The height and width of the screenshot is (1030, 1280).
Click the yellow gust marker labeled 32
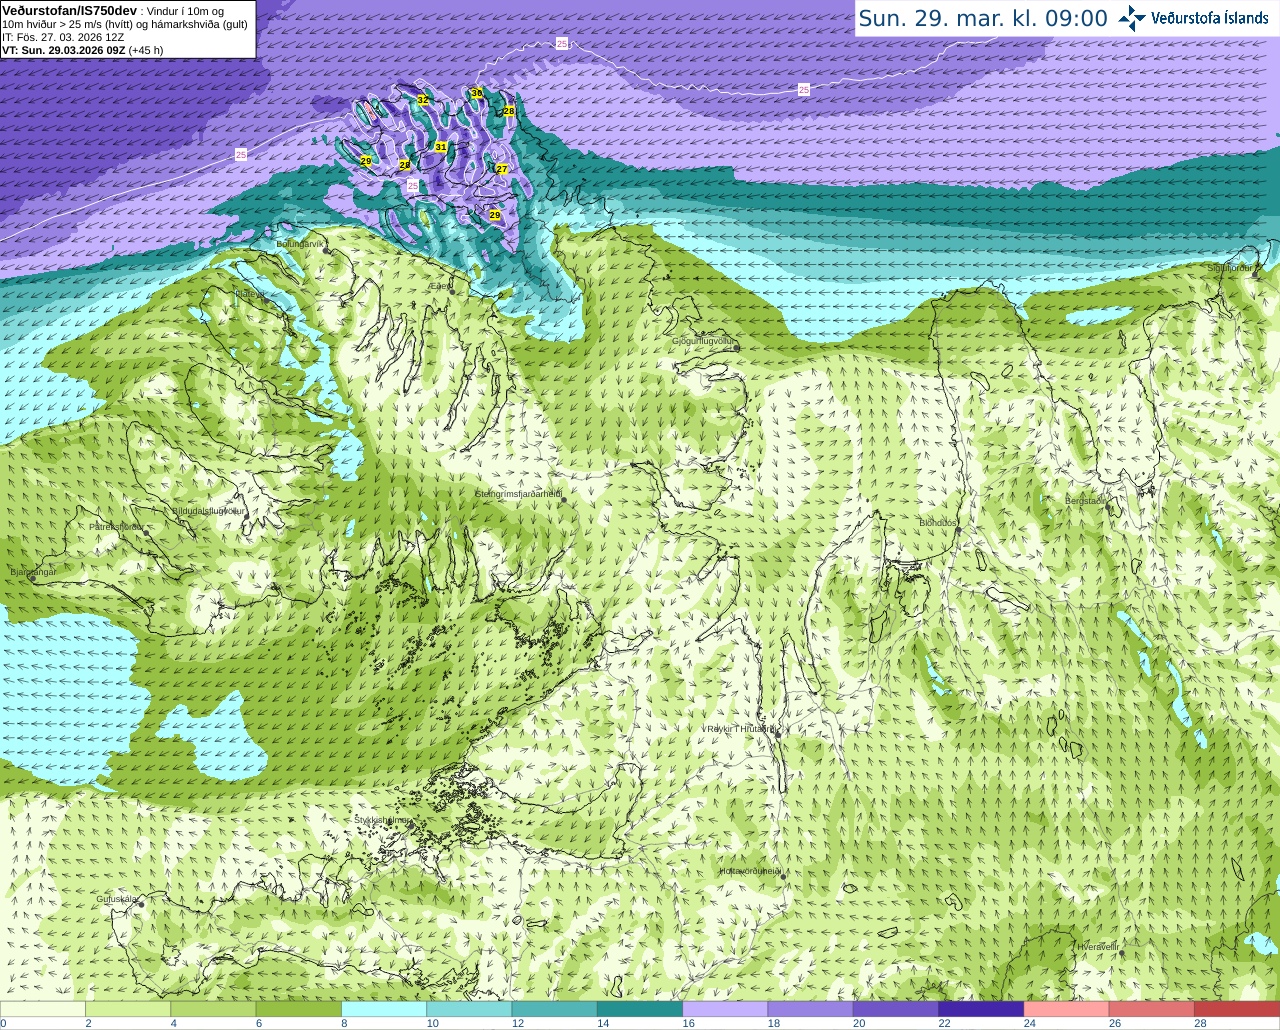(423, 100)
